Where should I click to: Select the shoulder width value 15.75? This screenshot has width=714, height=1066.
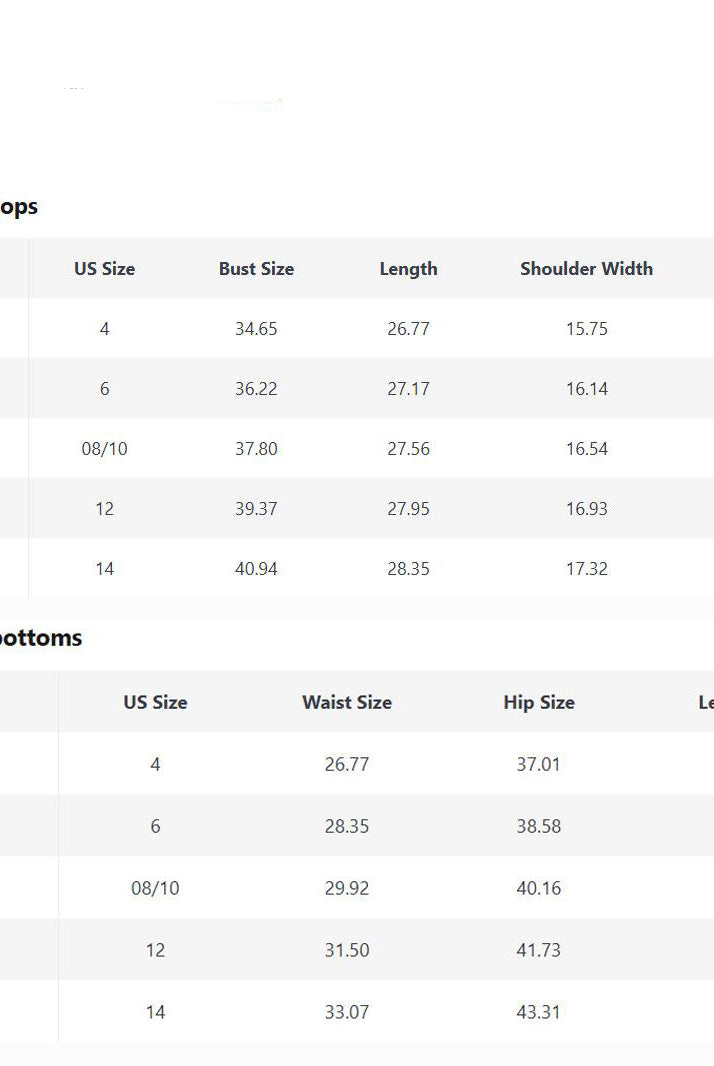tap(586, 328)
